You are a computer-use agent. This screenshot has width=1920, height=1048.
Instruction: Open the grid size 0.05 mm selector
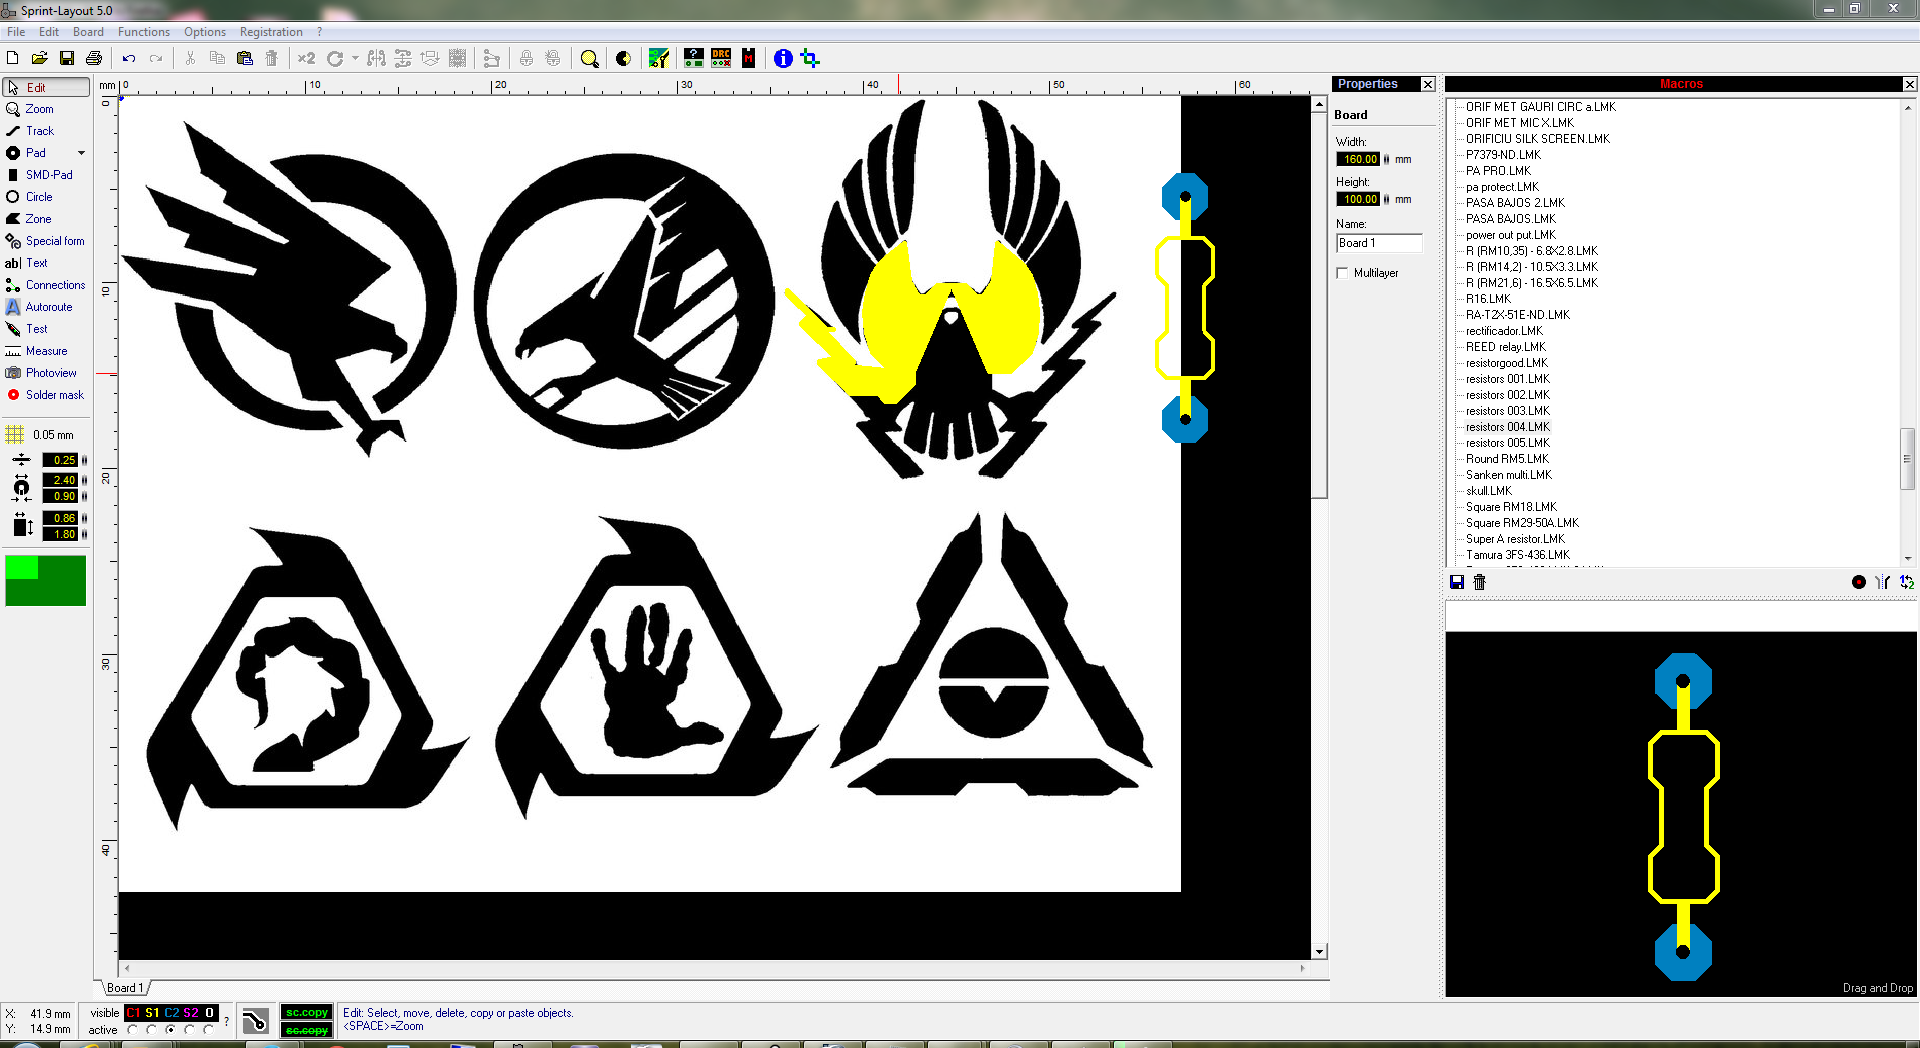[40, 435]
